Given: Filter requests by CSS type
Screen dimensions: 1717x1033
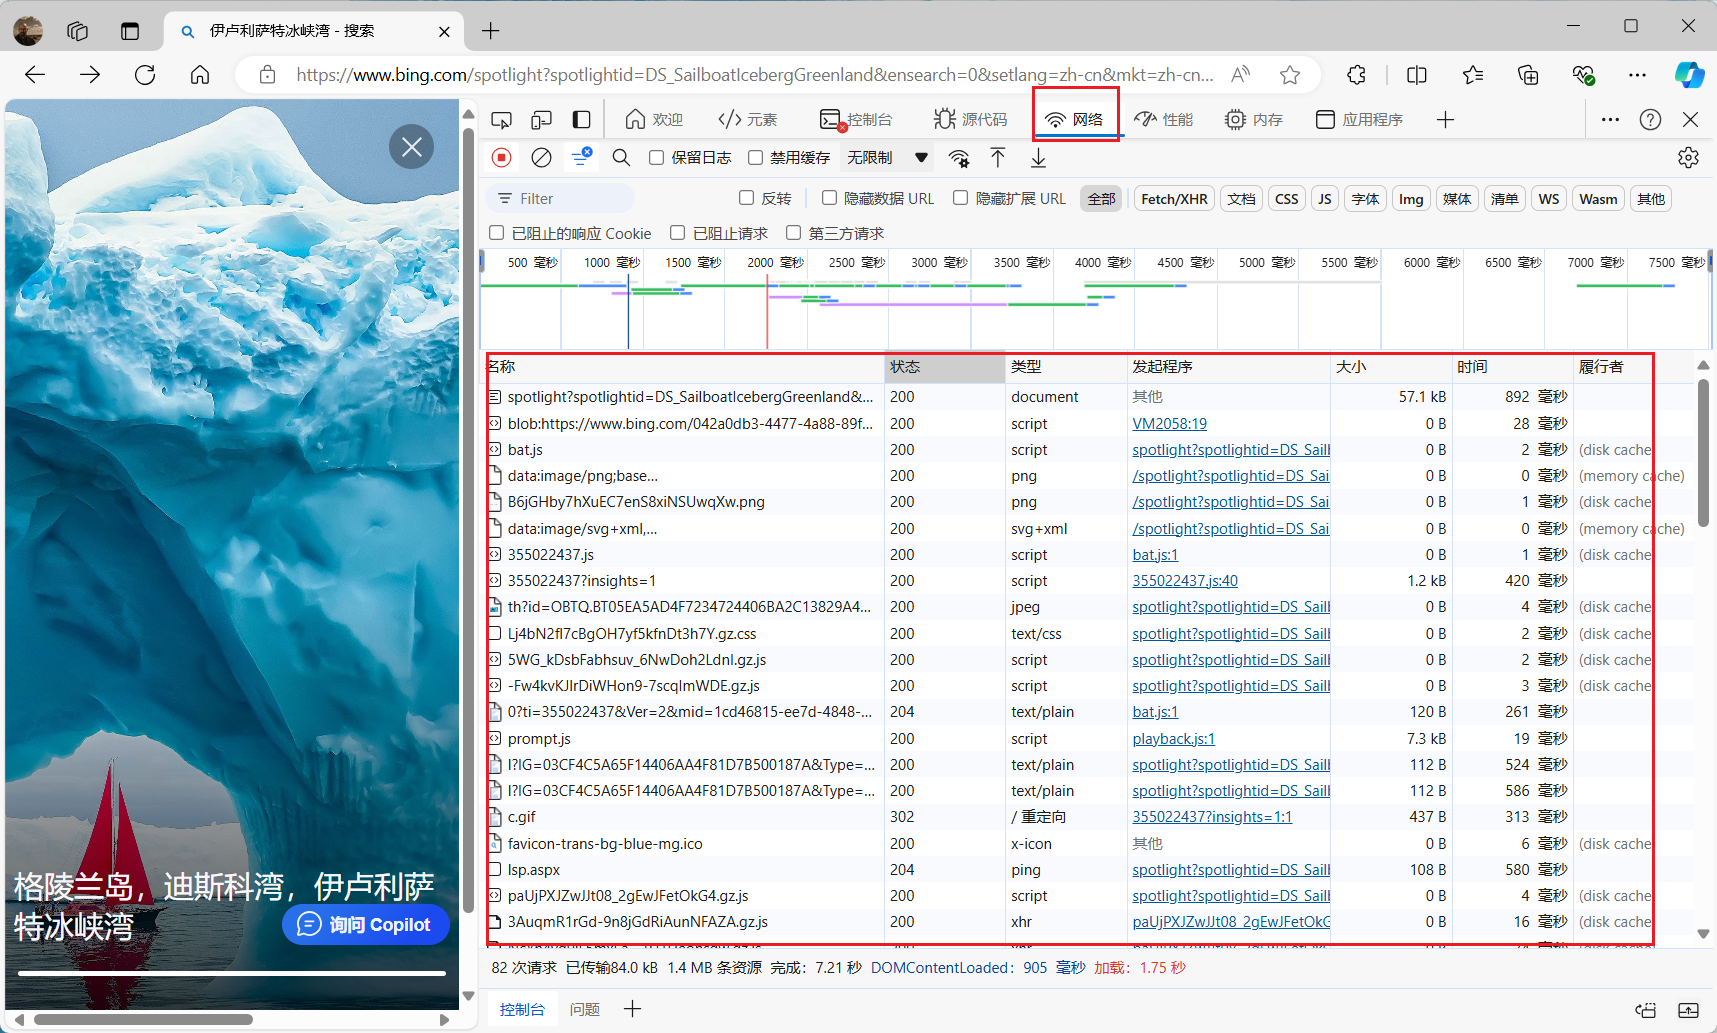Looking at the screenshot, I should click(1287, 199).
